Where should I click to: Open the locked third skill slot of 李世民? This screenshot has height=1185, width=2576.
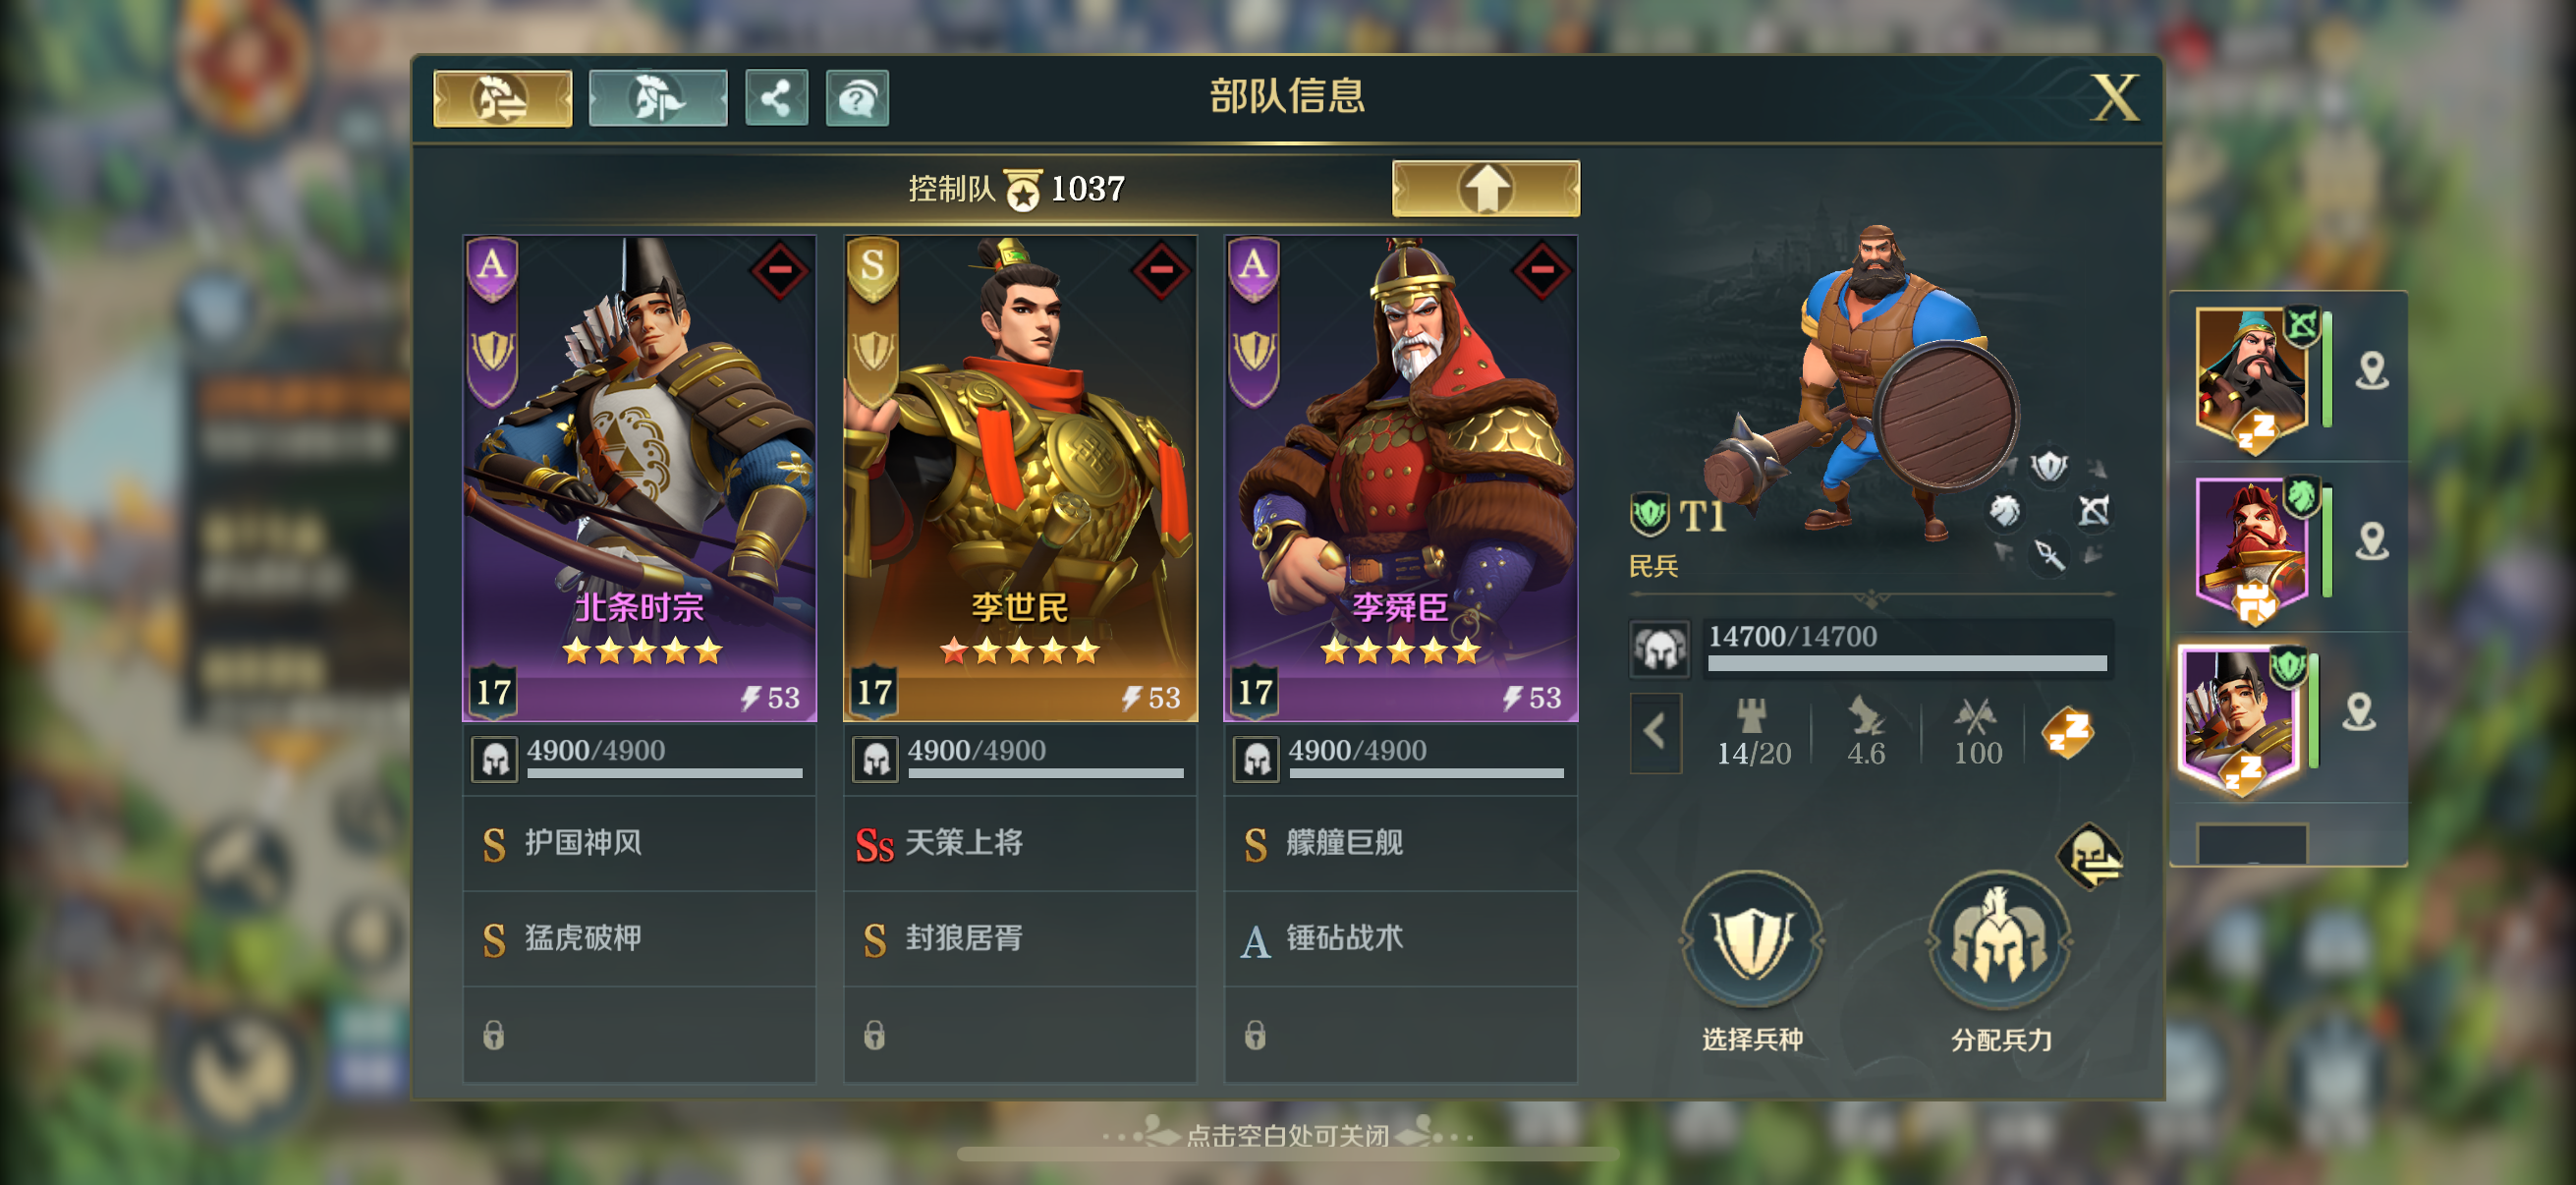pyautogui.click(x=1020, y=1034)
